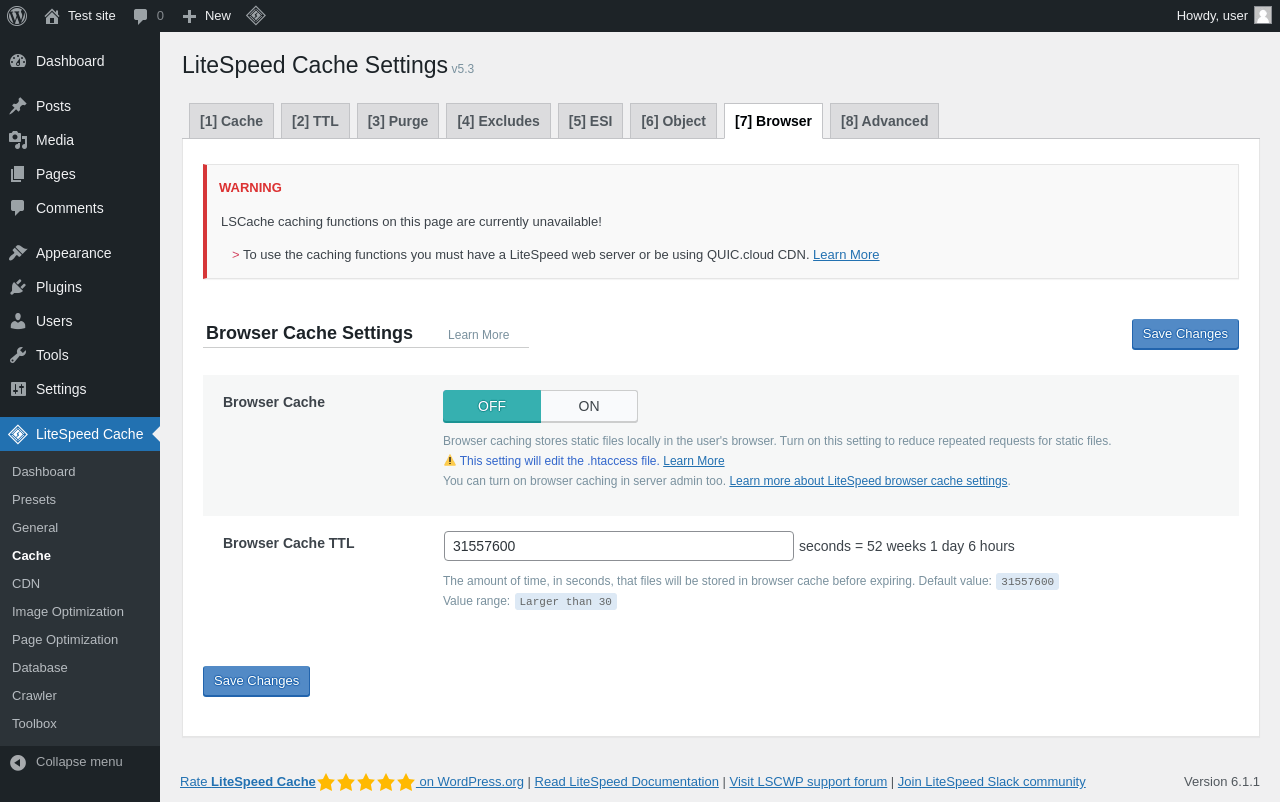Rate LiteSpeed Cache via the five stars
The image size is (1280, 802).
coord(366,782)
